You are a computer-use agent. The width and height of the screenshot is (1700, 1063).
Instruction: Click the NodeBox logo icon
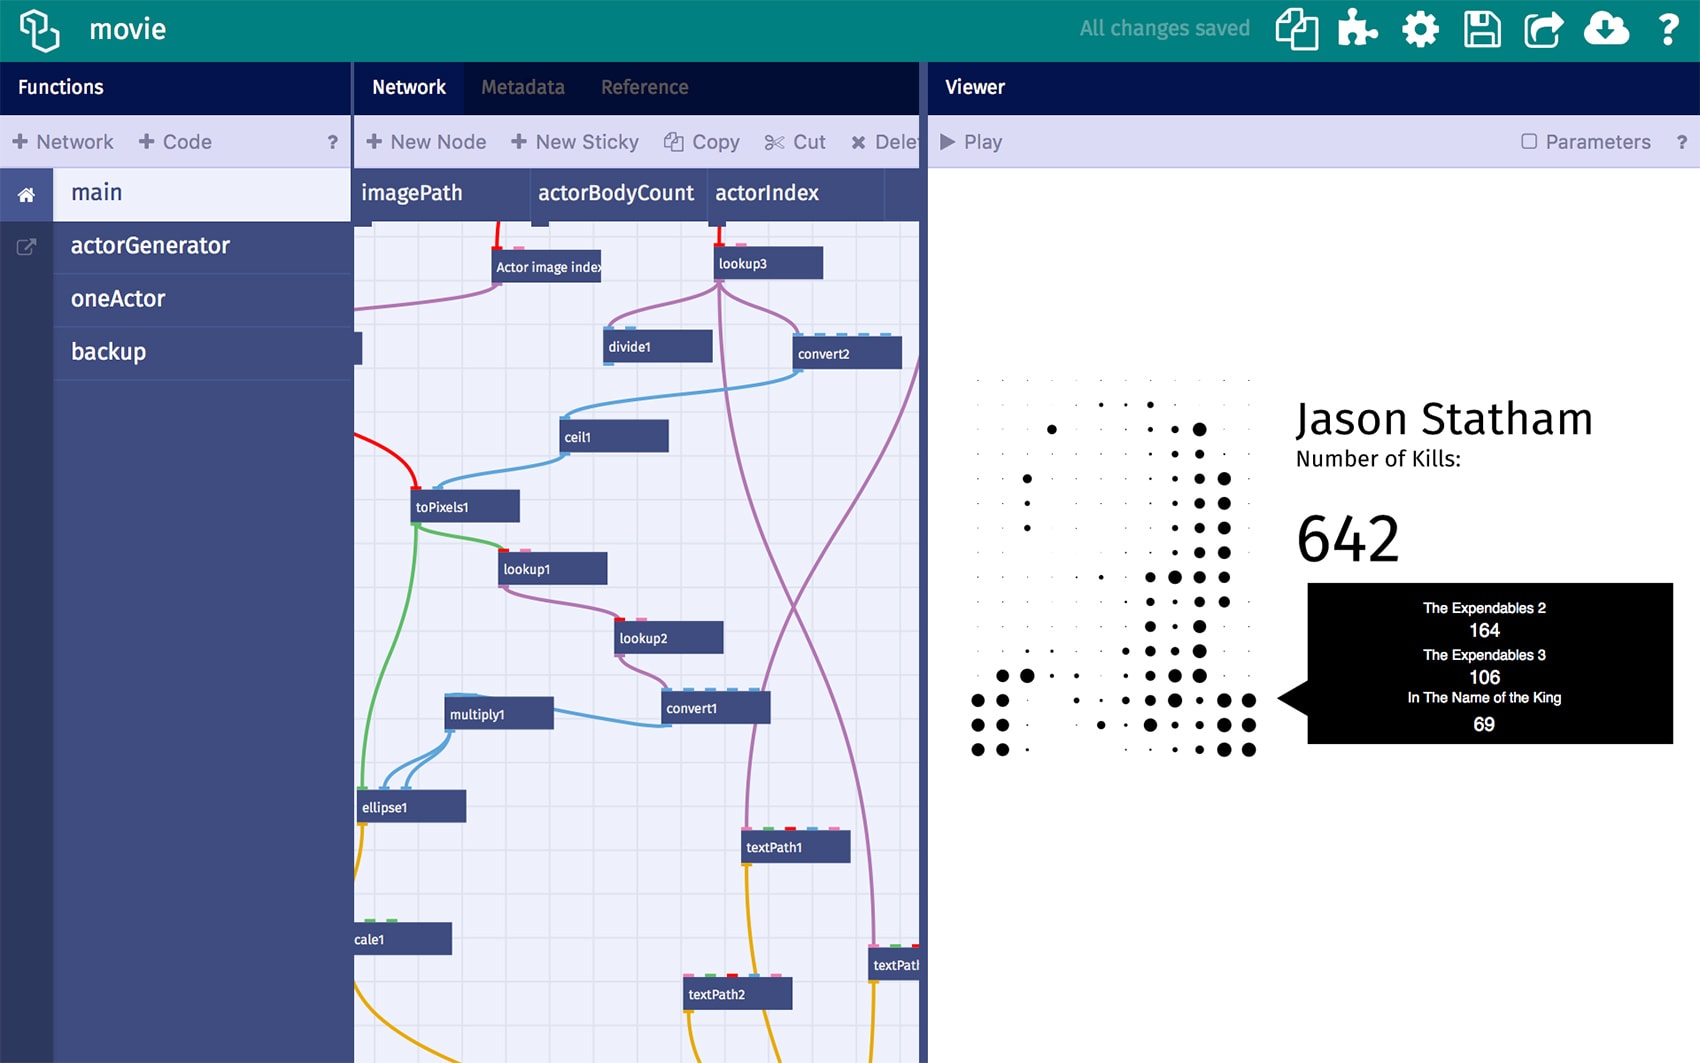tap(40, 30)
